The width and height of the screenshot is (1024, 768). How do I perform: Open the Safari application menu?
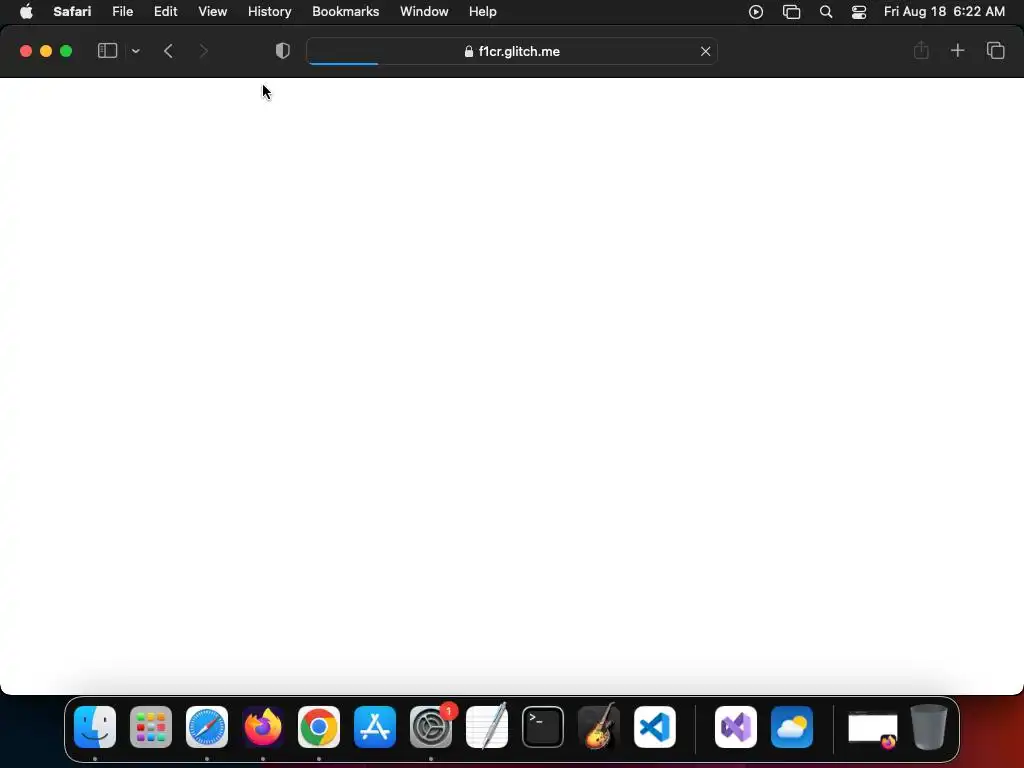pos(72,11)
